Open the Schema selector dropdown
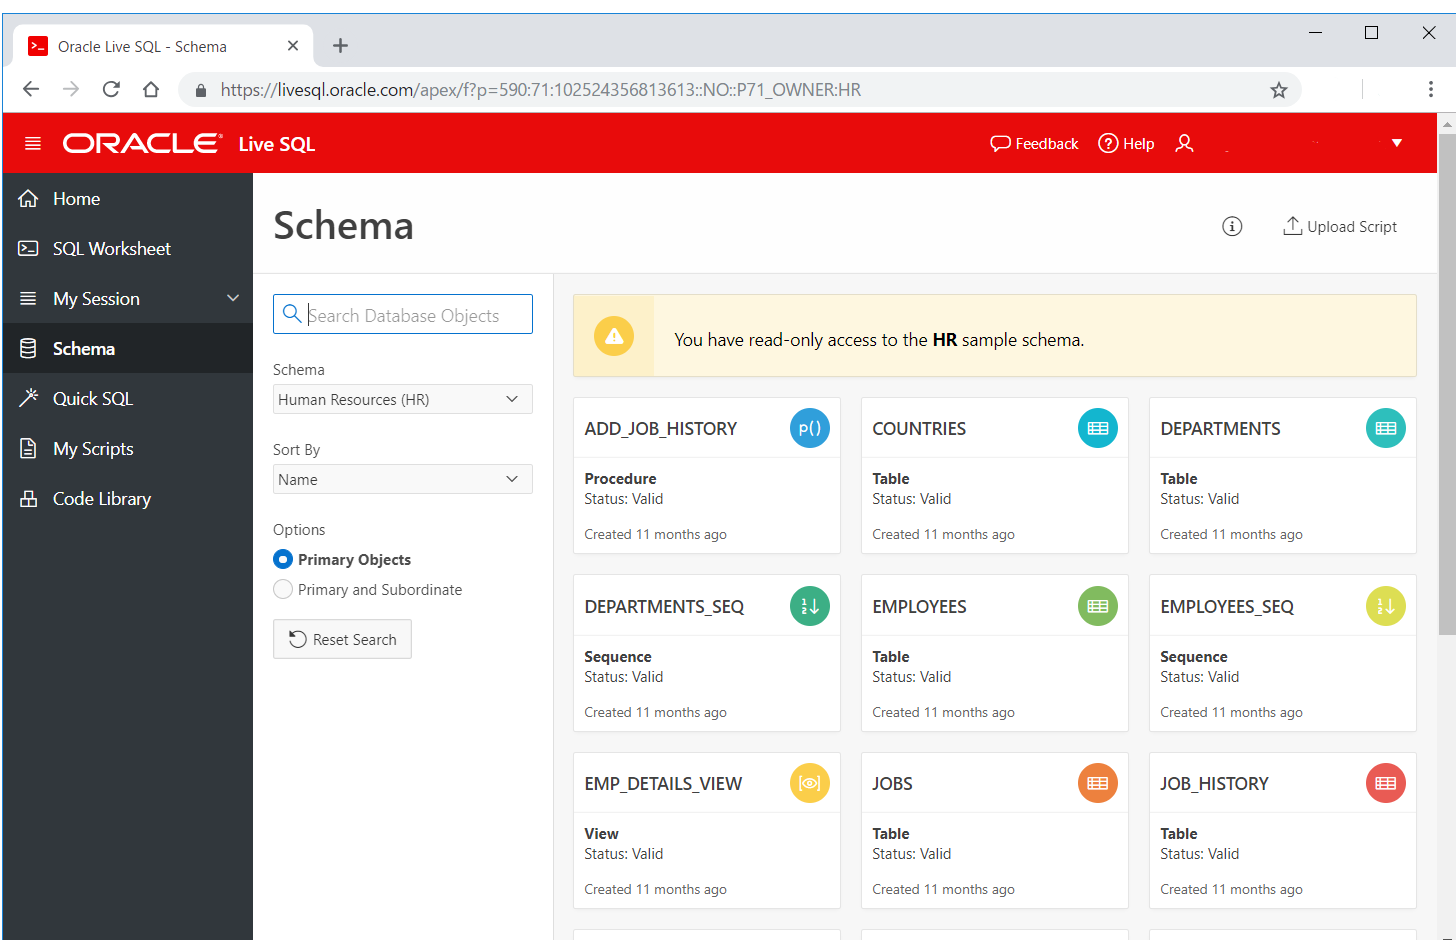This screenshot has width=1456, height=940. (x=402, y=399)
